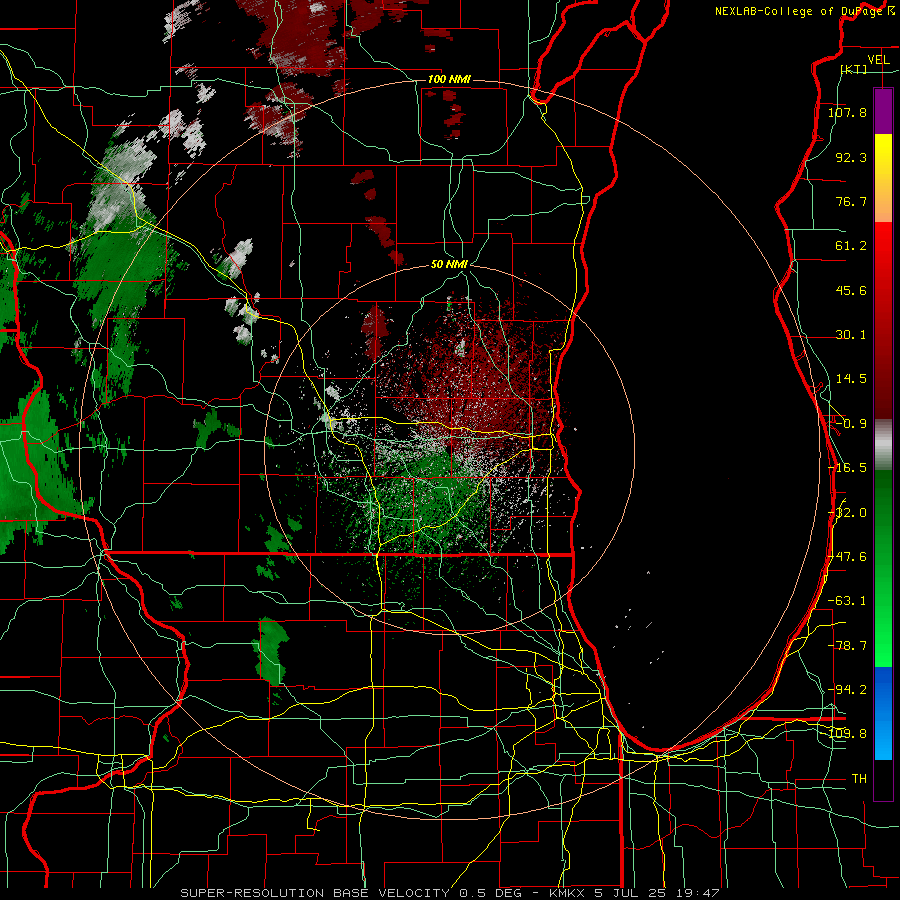Click the -0.9 legend value

coord(851,424)
